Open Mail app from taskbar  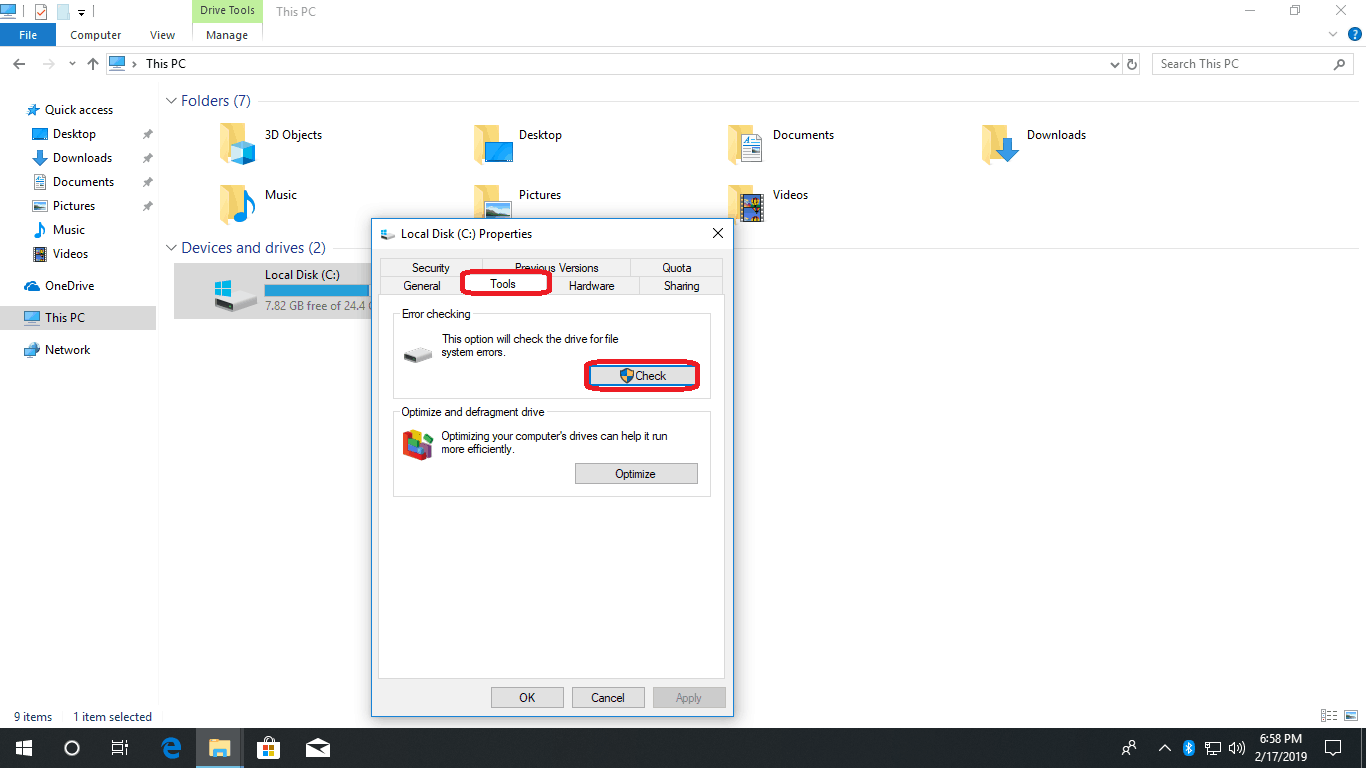pyautogui.click(x=317, y=748)
